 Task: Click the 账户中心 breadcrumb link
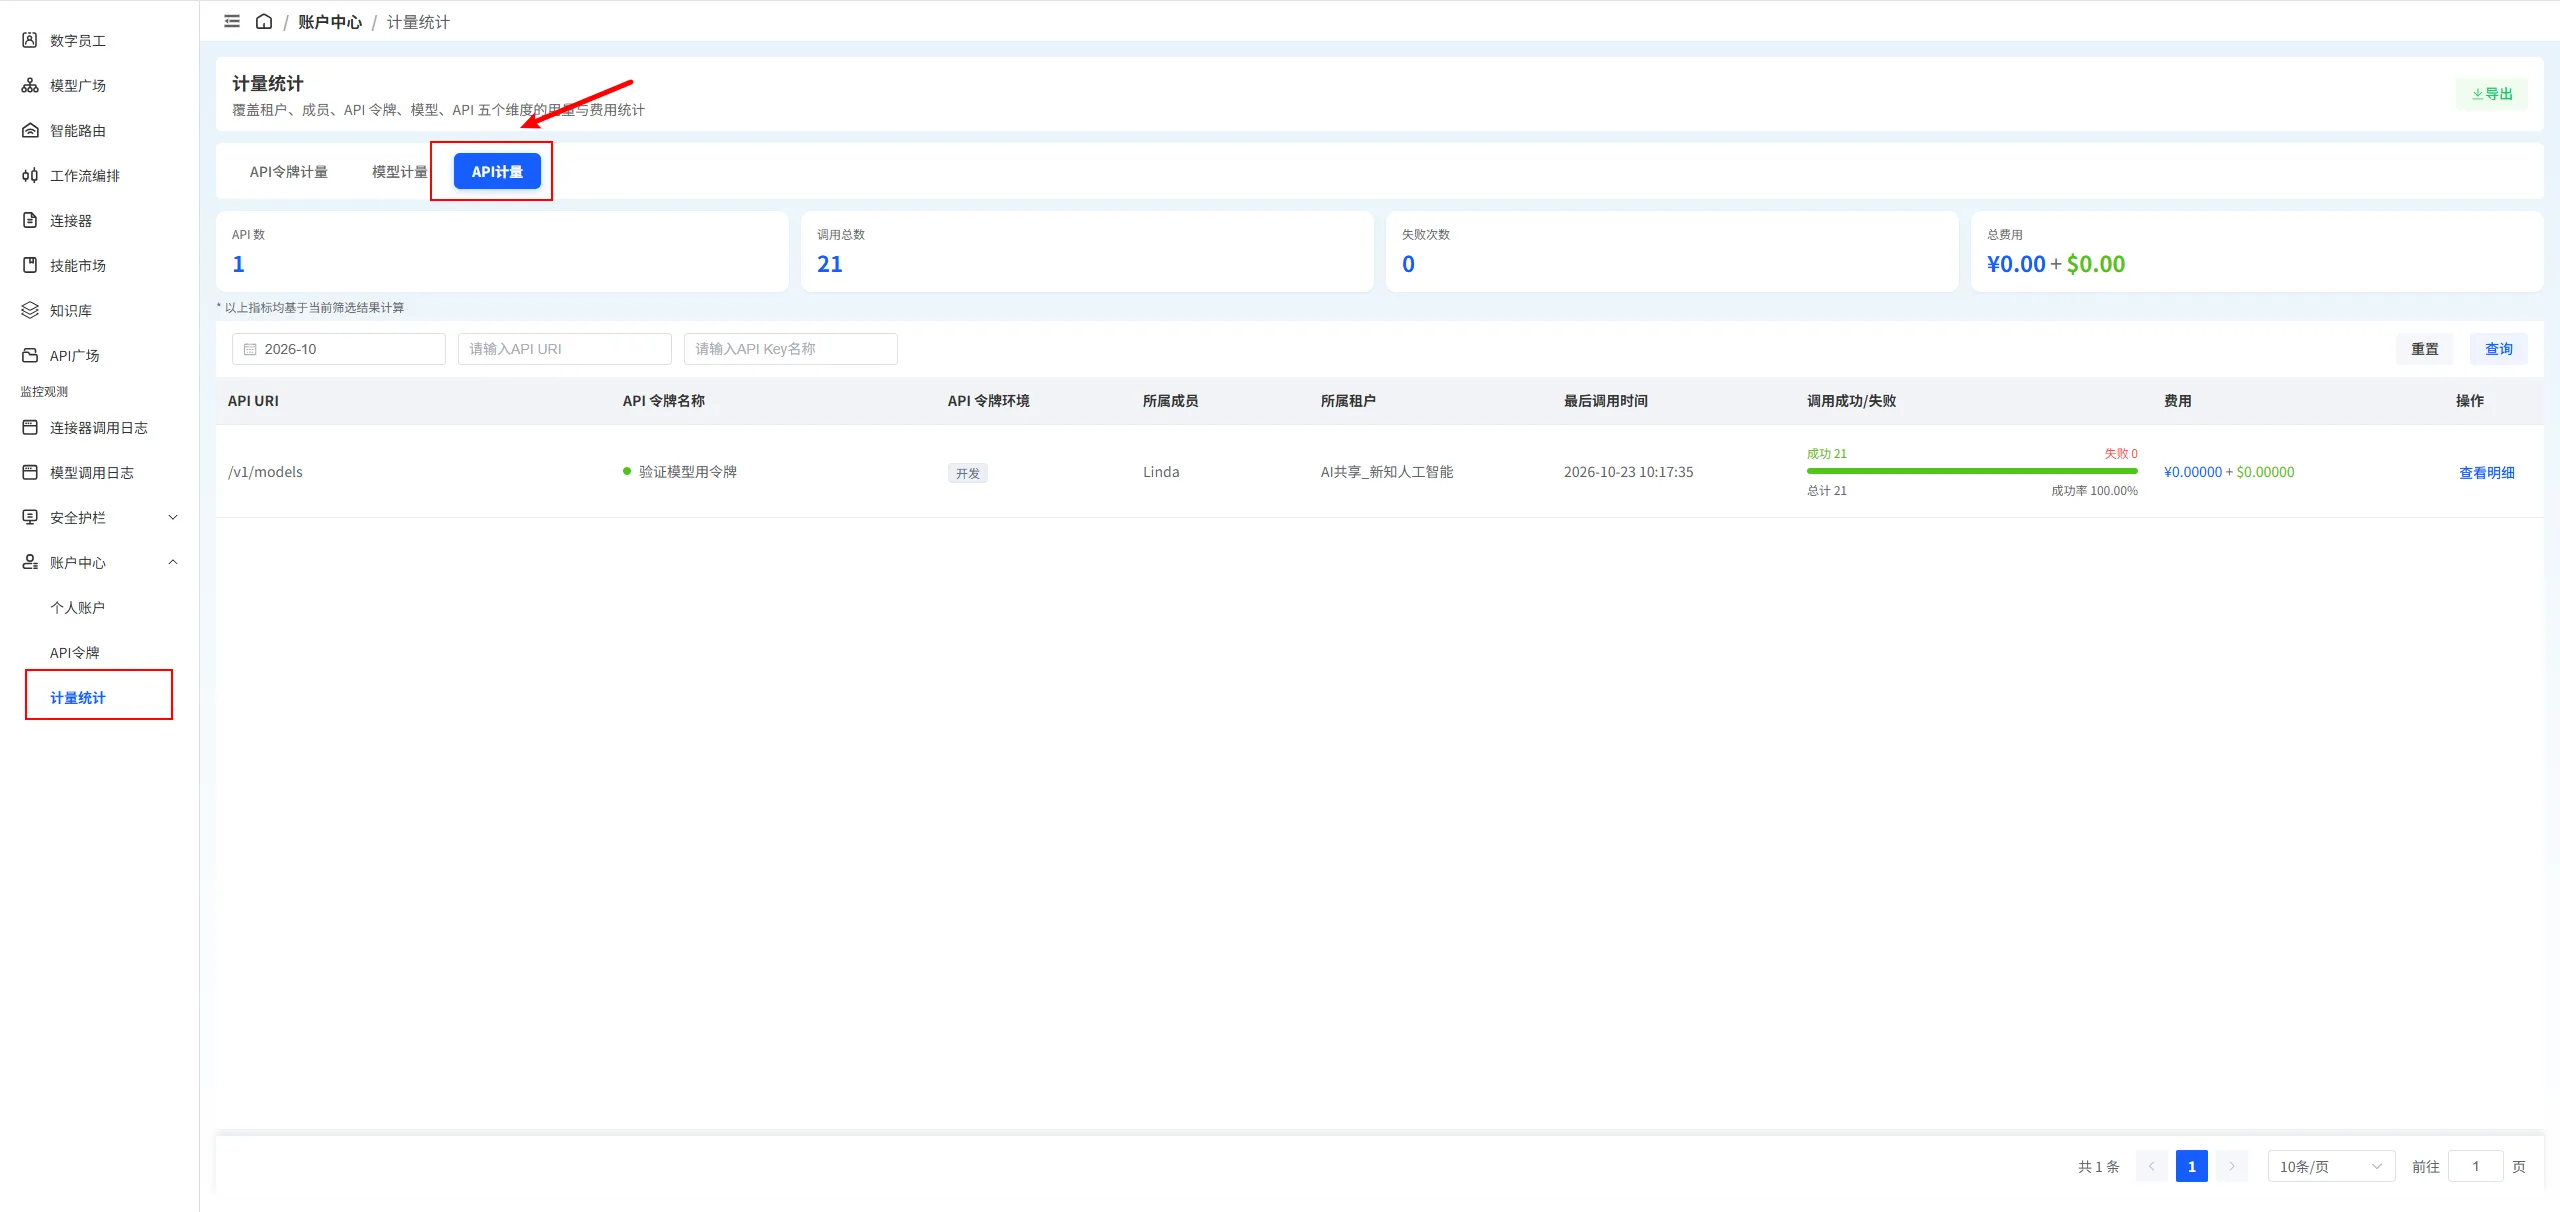[x=330, y=22]
